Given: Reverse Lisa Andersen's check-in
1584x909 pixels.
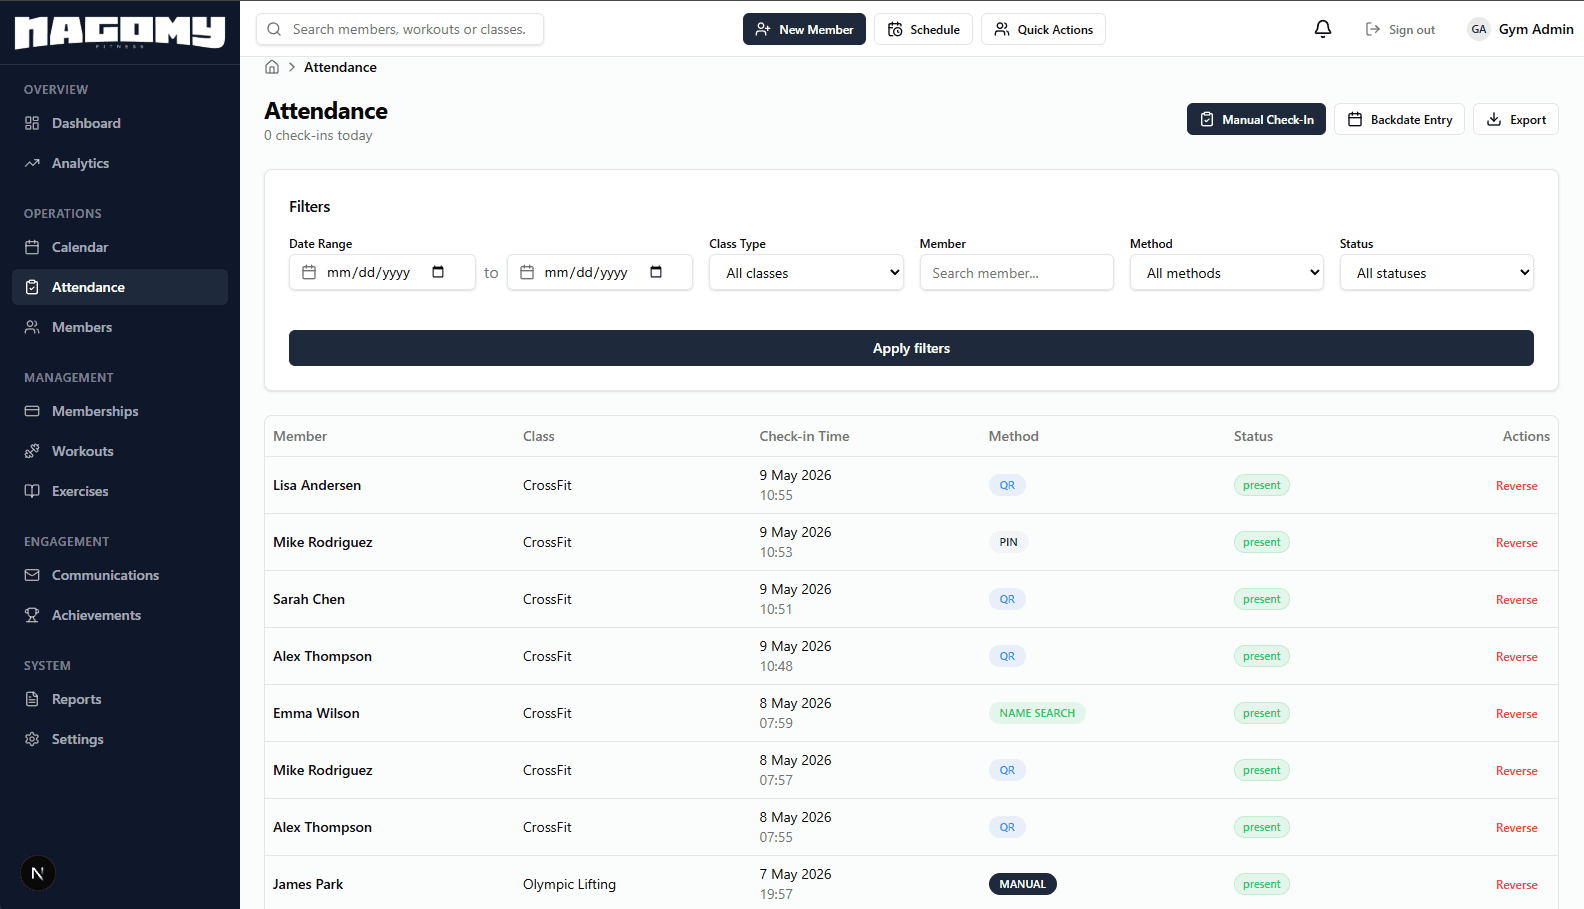Looking at the screenshot, I should pos(1516,486).
